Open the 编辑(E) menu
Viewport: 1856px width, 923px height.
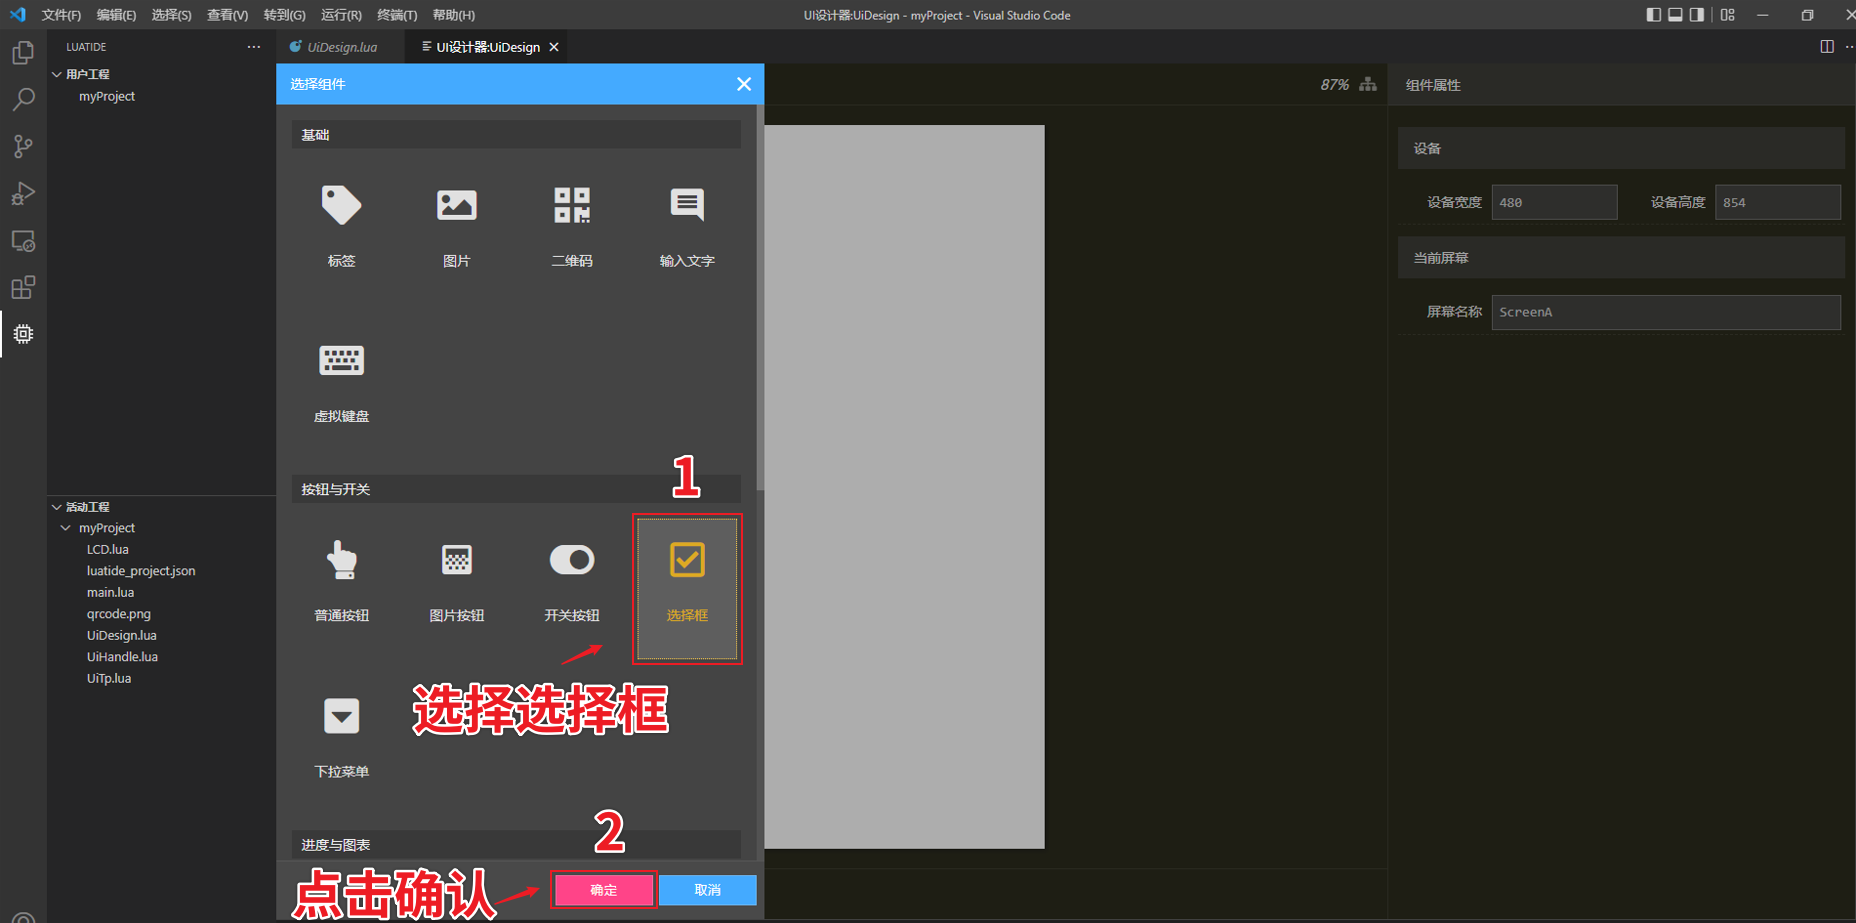pyautogui.click(x=116, y=15)
